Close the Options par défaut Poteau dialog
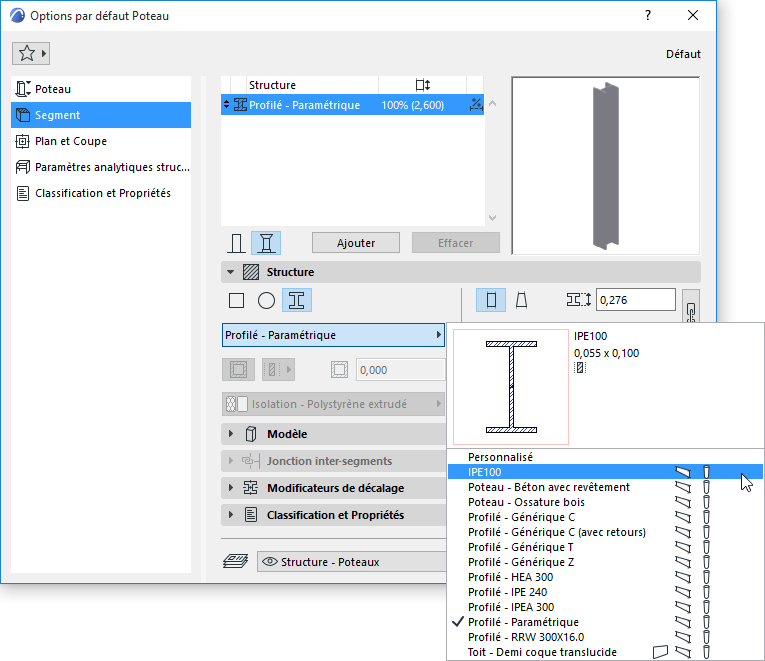The image size is (765, 661). [x=693, y=16]
